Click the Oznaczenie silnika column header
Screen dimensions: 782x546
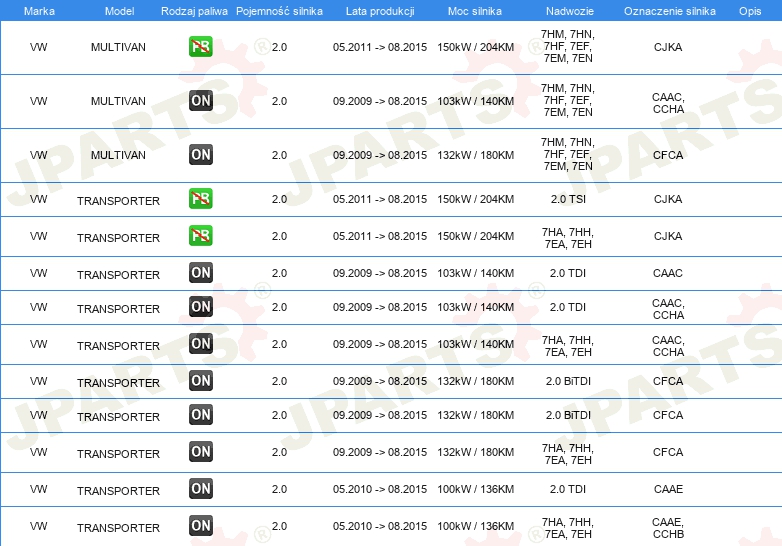[667, 10]
